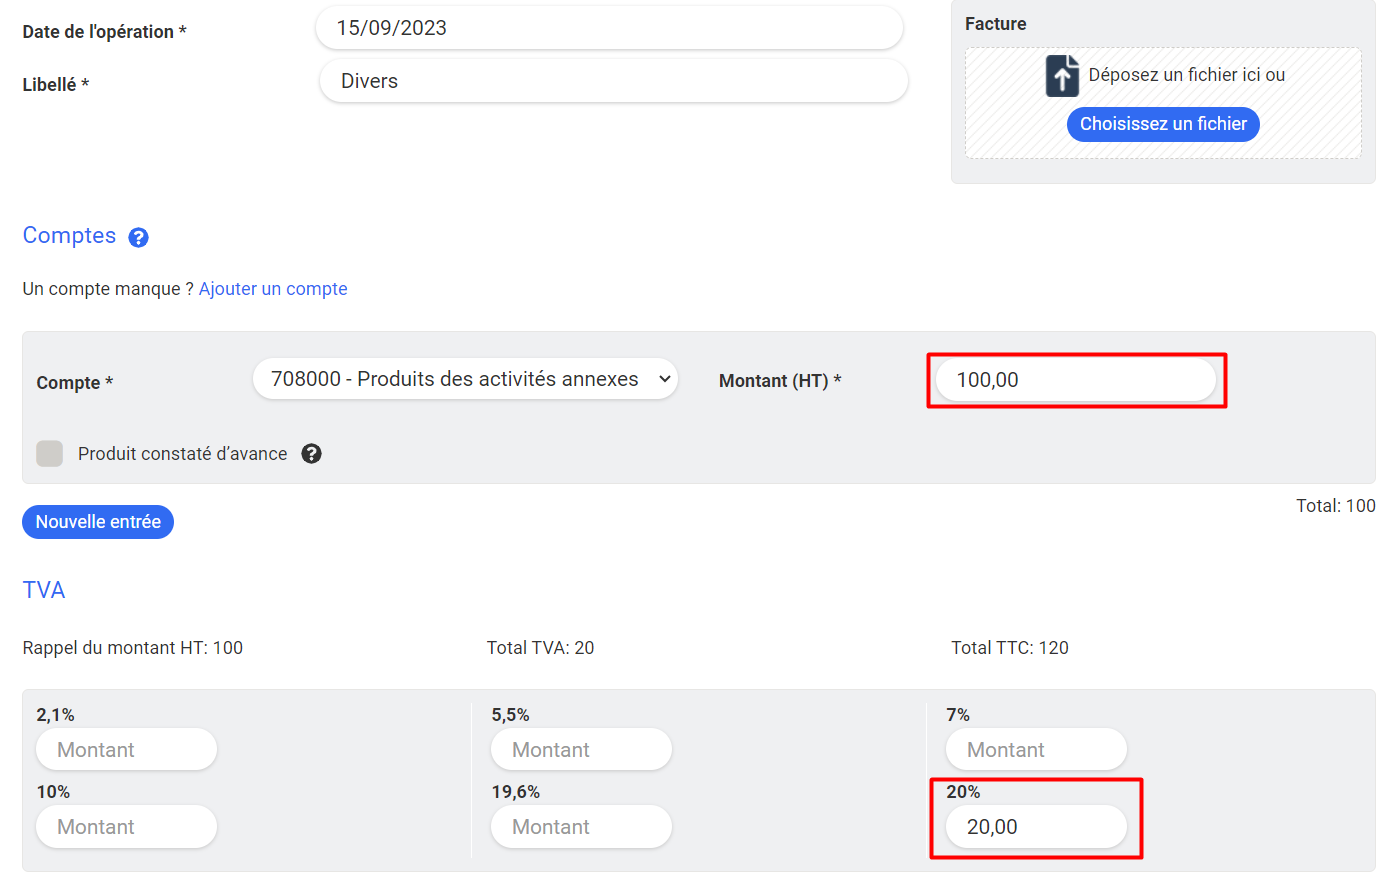Edit the 20% TVA field showing 20,00
Screen dimensions: 1395x885
1036,827
